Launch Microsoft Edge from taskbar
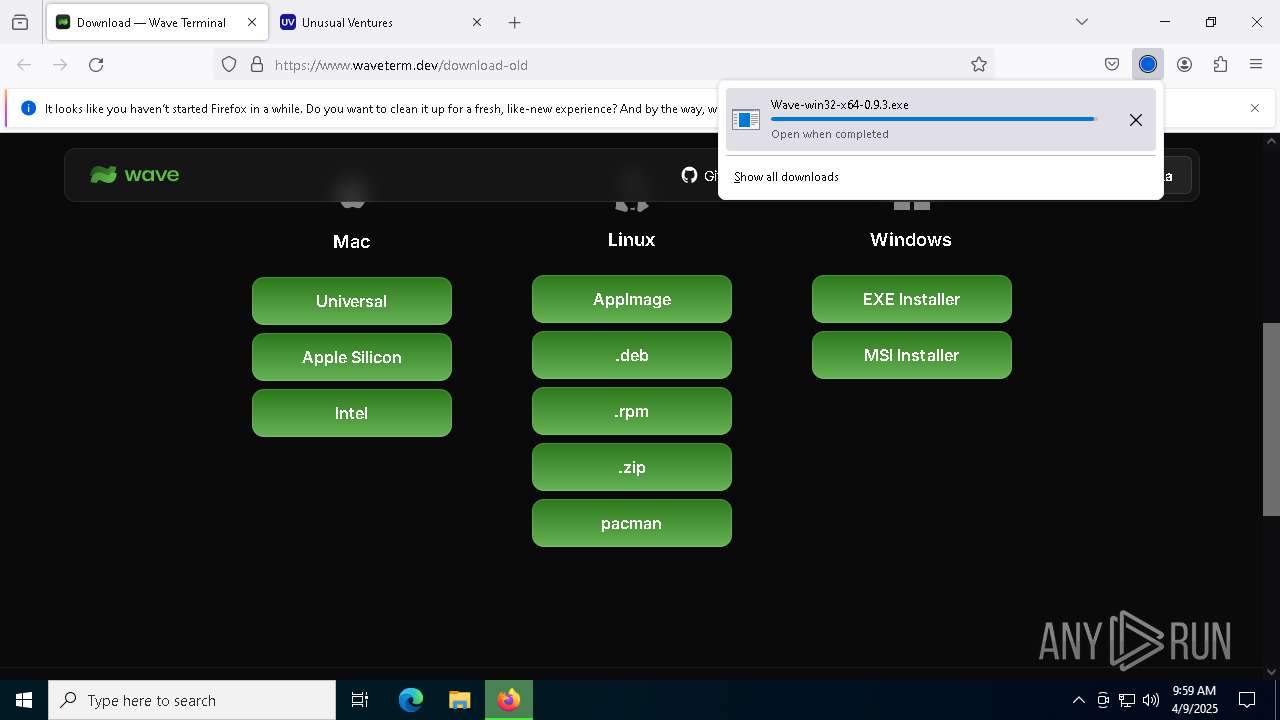 point(411,700)
